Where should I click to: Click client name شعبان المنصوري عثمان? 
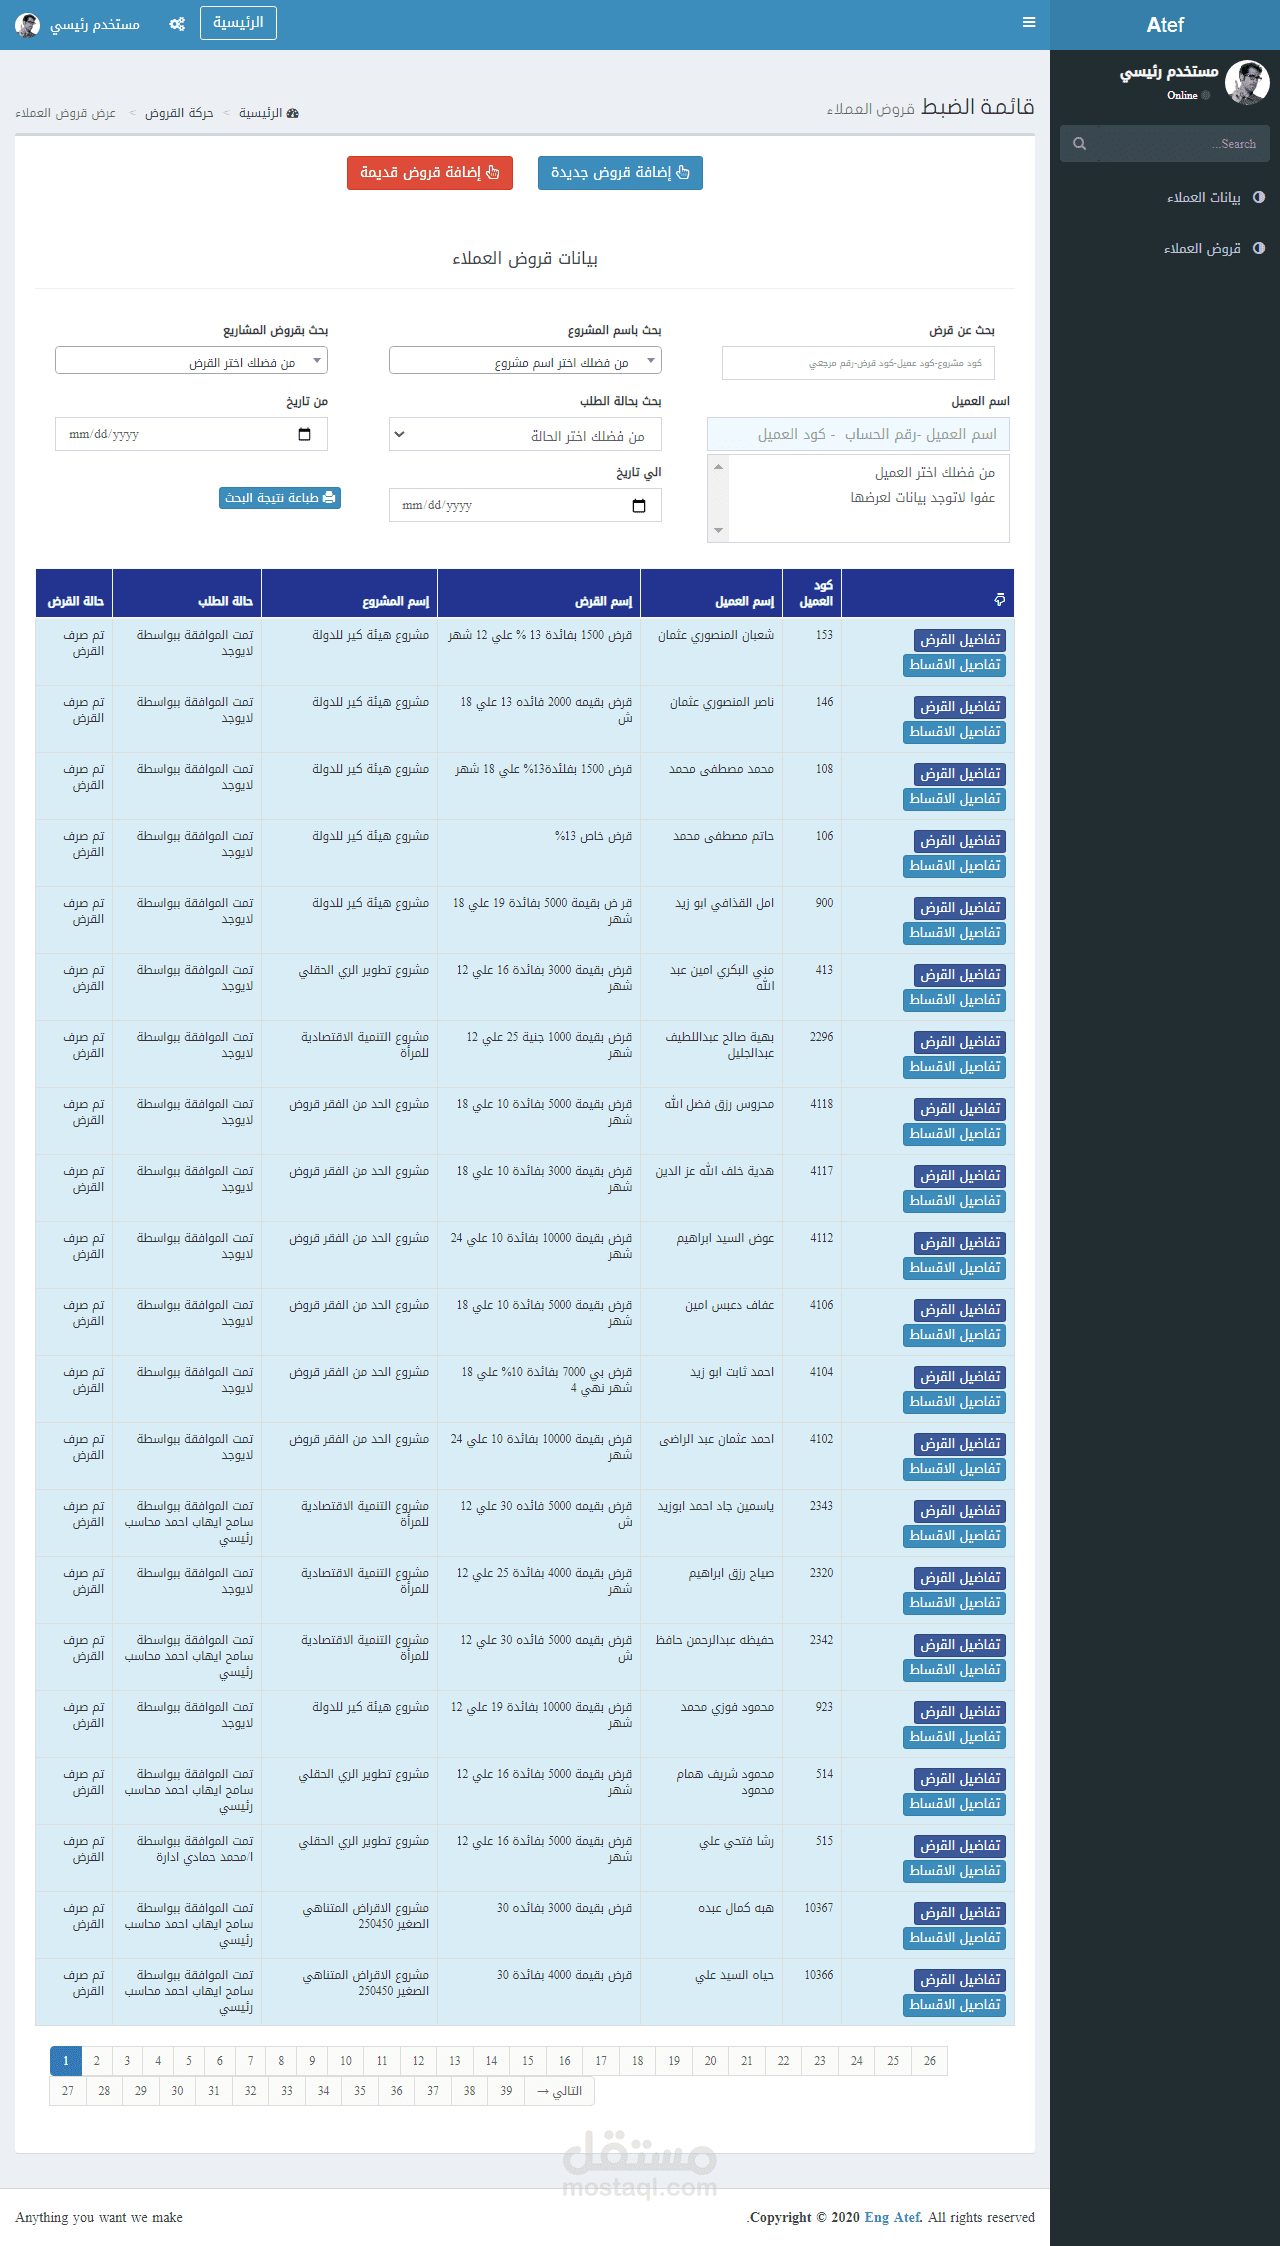pos(716,635)
